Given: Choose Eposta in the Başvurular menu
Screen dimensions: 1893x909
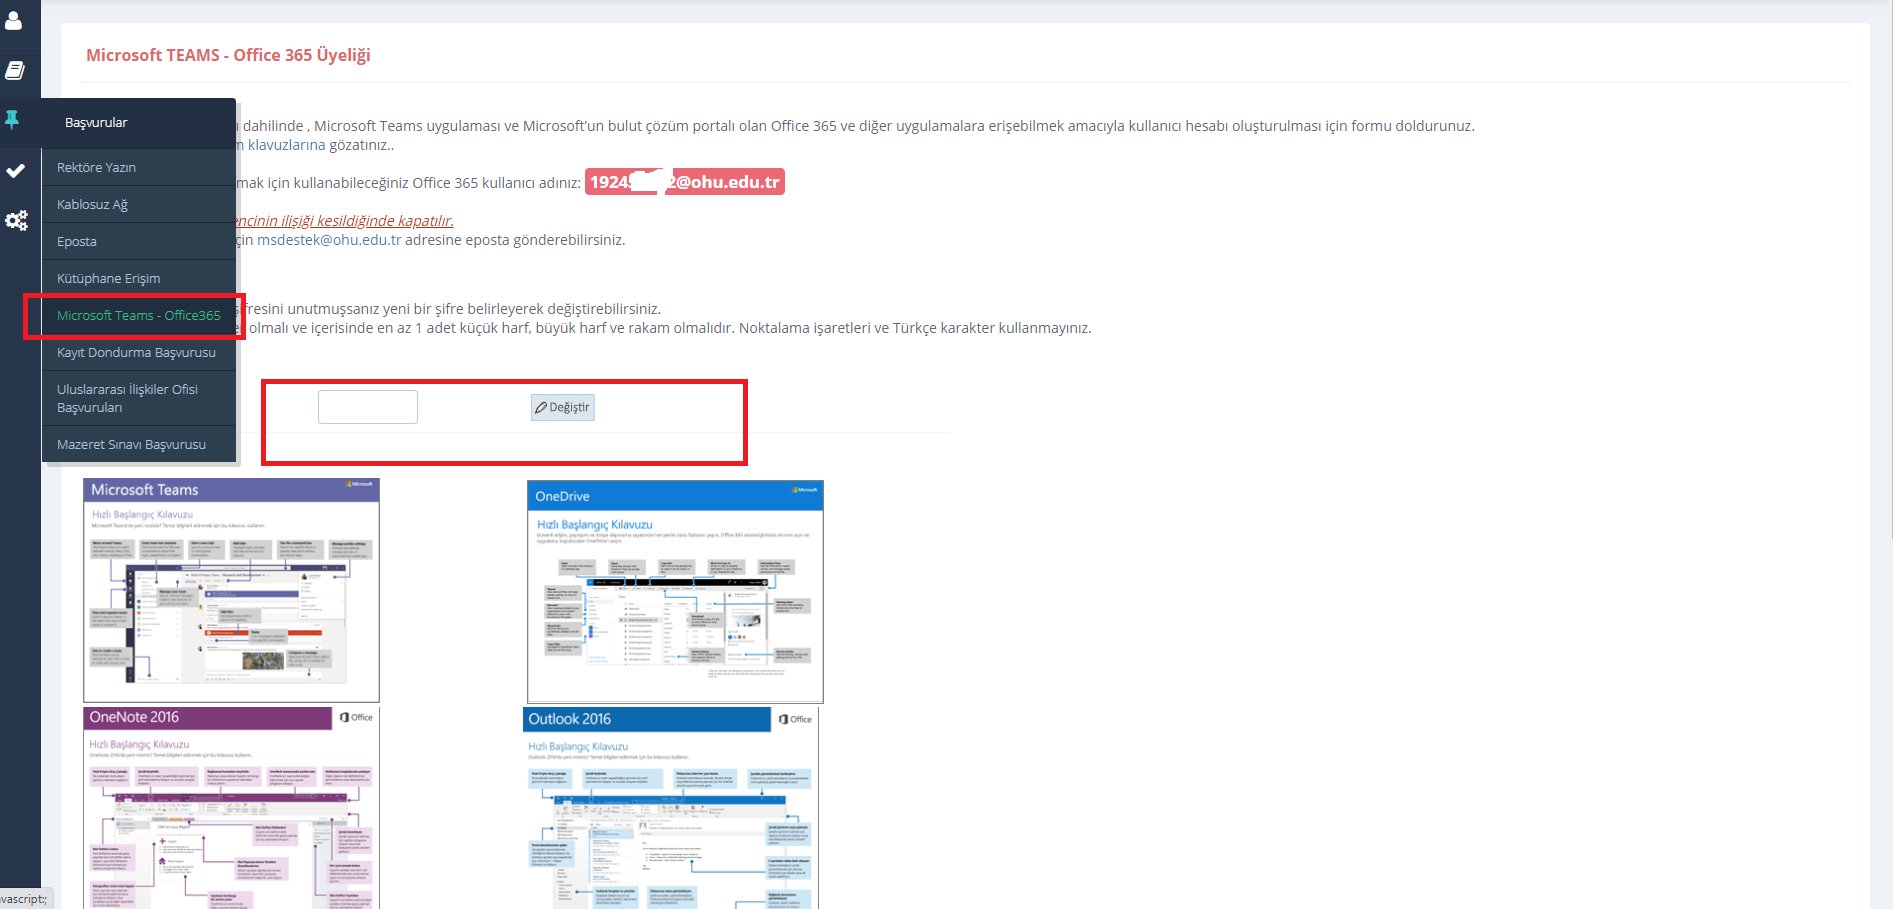Looking at the screenshot, I should [x=139, y=241].
